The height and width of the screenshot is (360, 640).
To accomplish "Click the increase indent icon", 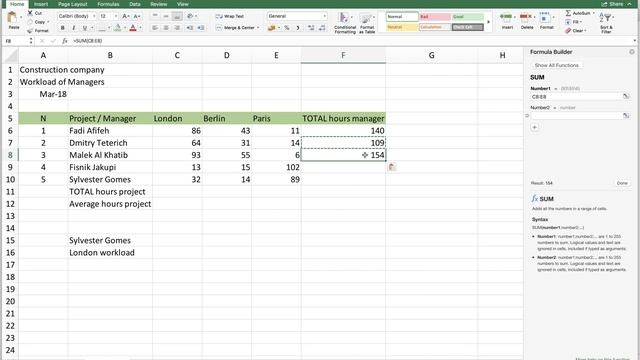I will tap(201, 28).
